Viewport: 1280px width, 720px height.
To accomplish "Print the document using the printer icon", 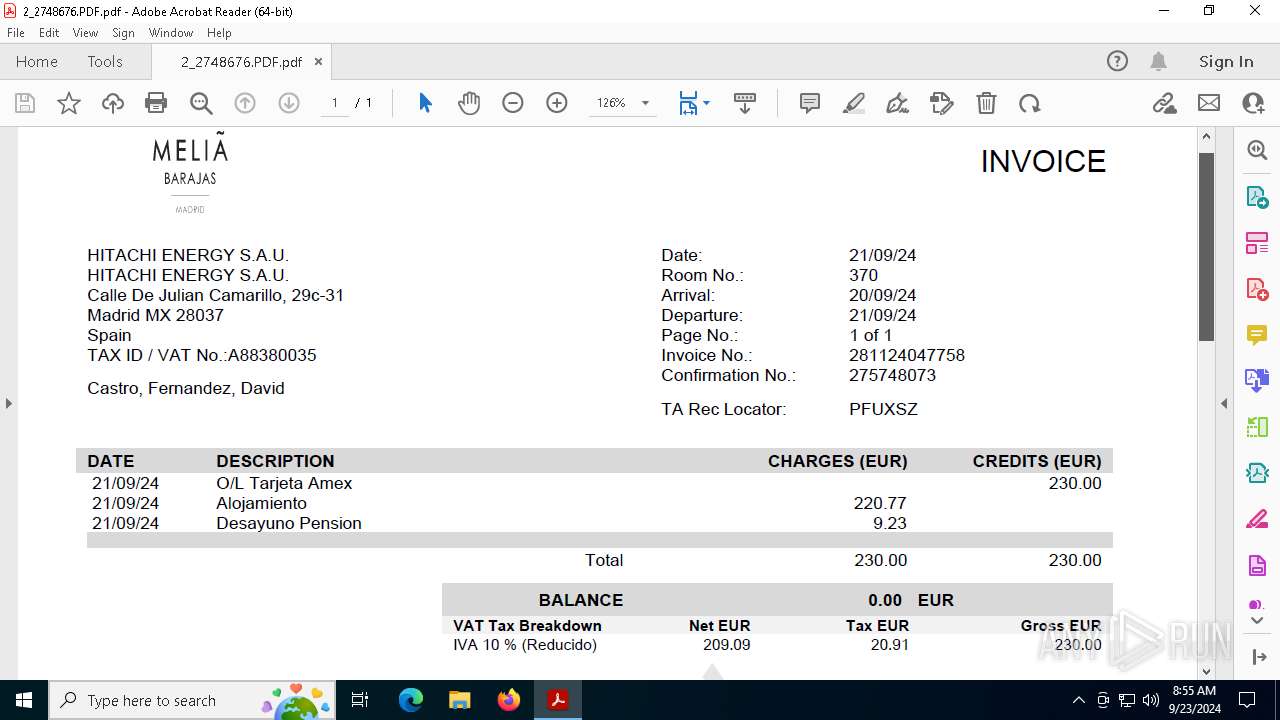I will pos(156,103).
